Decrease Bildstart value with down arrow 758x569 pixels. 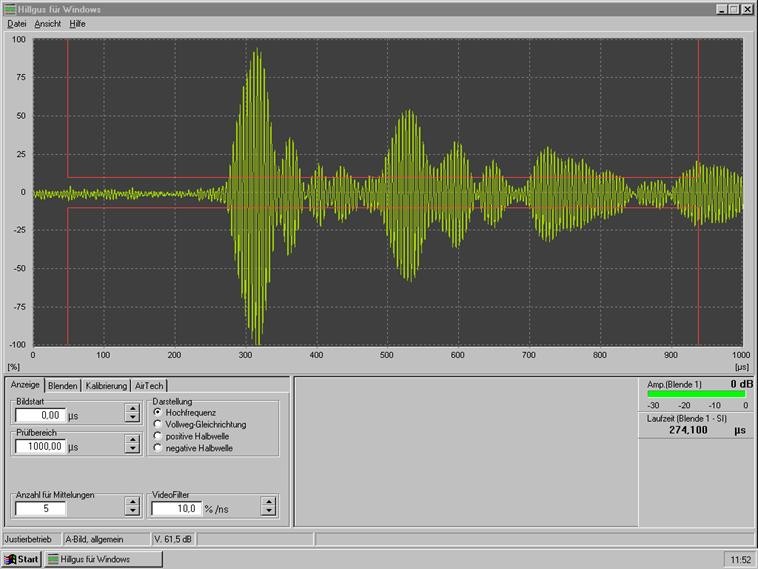point(132,419)
